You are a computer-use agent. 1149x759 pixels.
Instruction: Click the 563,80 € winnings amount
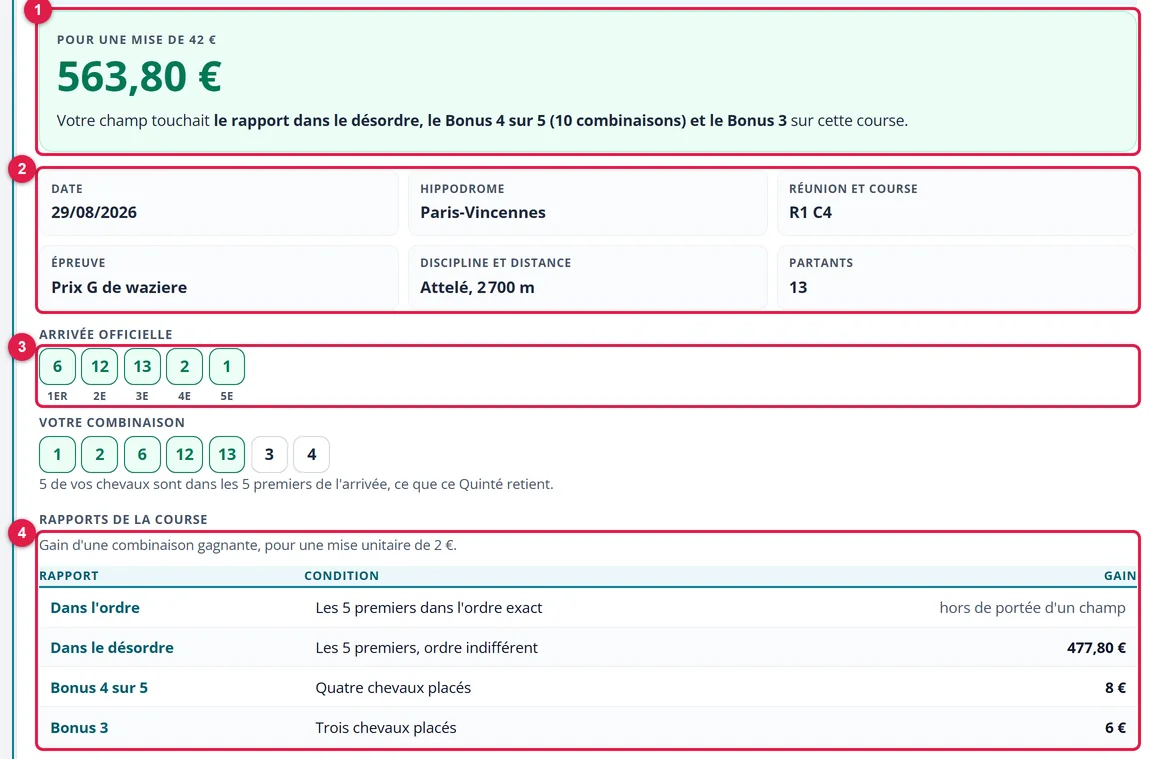(x=139, y=76)
